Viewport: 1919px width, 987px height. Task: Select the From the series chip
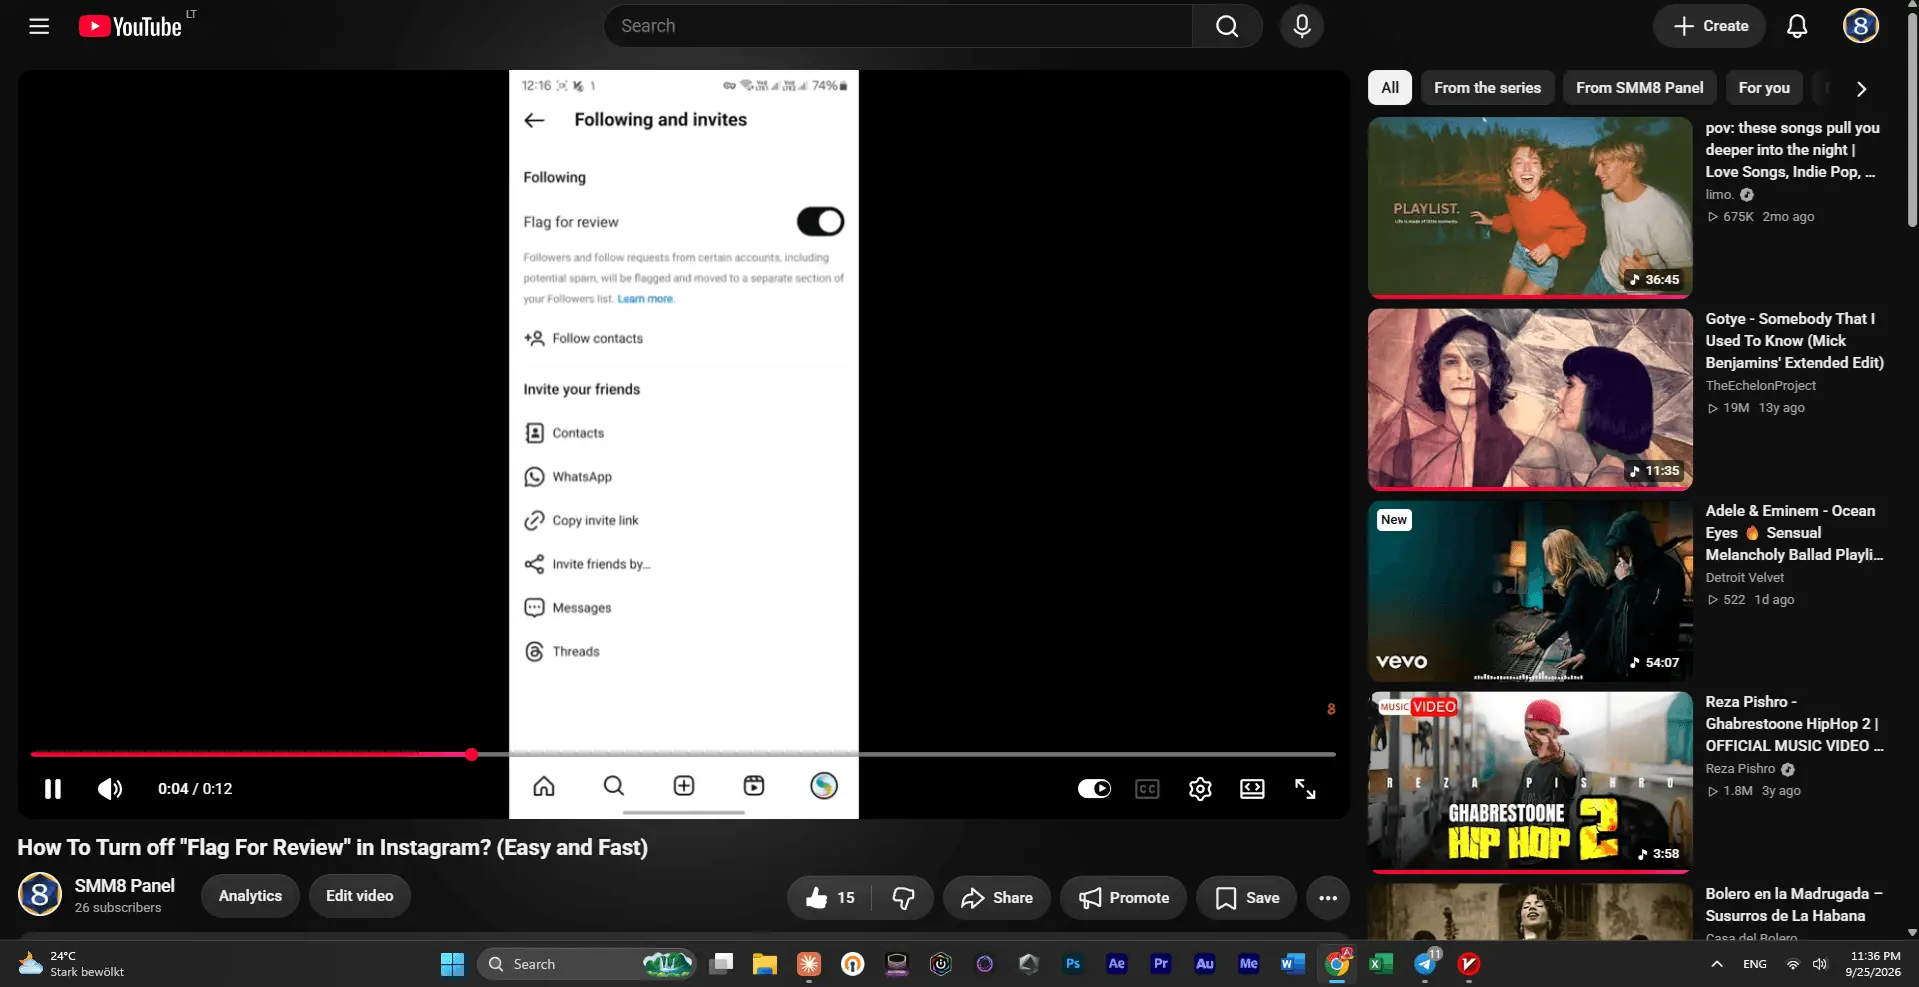[1487, 88]
